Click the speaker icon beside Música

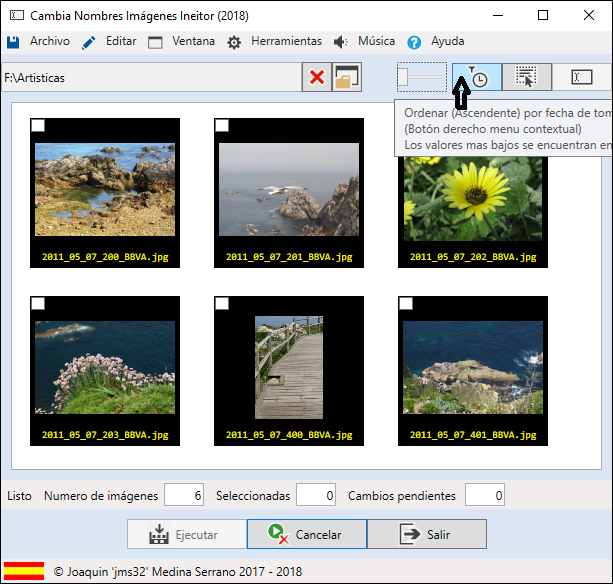341,42
